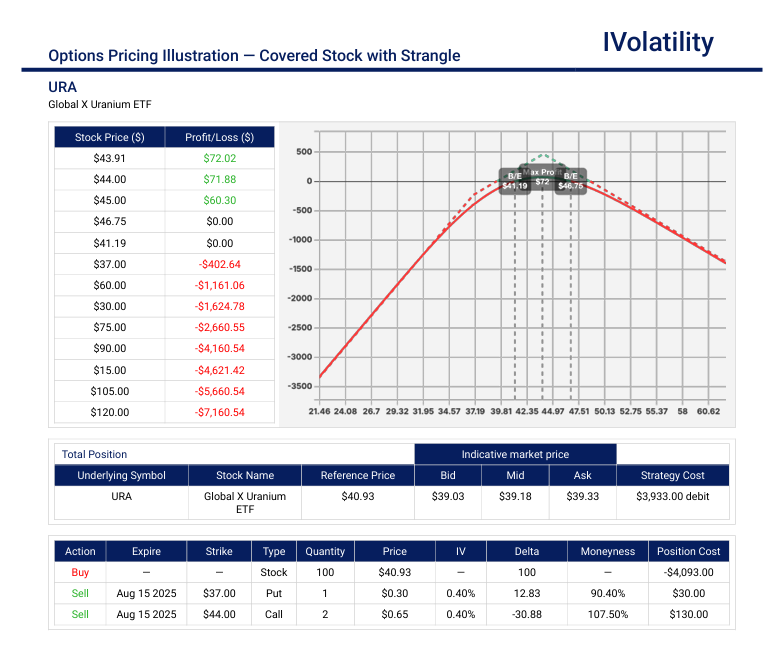
Task: Select the -$5,660.54 loss cell
Action: tap(220, 392)
